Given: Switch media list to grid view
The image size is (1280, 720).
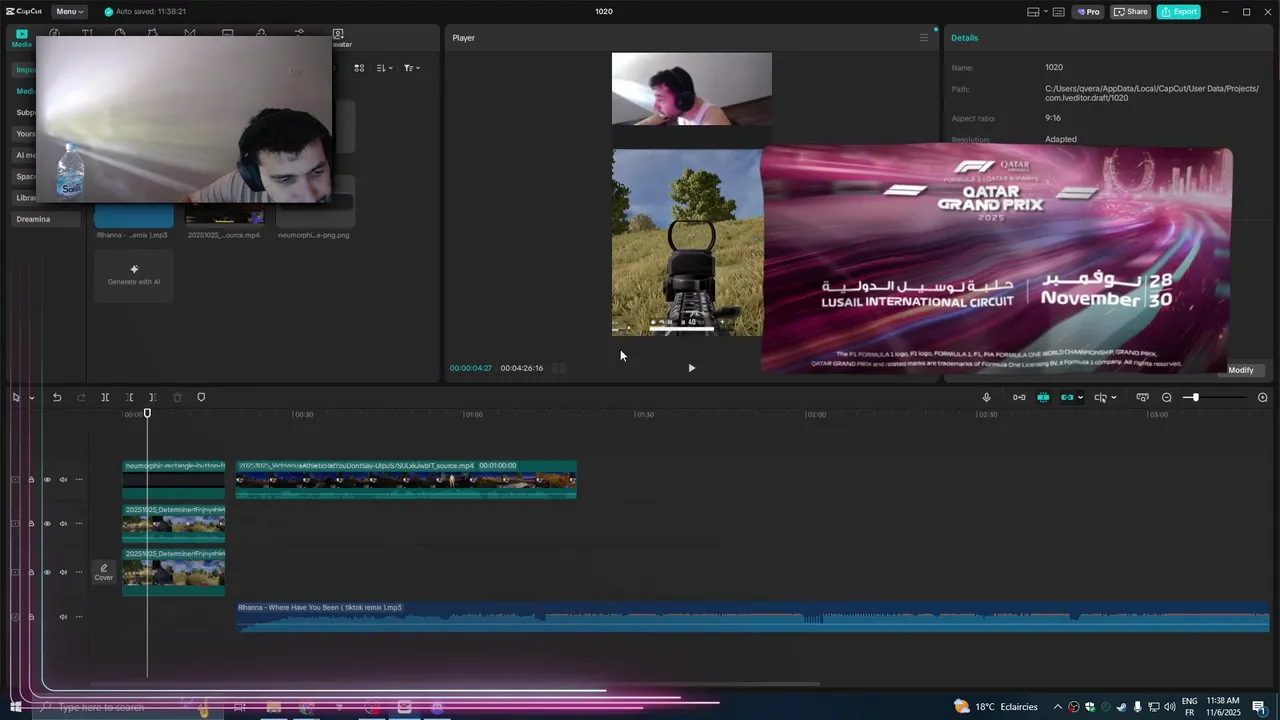Looking at the screenshot, I should (360, 68).
